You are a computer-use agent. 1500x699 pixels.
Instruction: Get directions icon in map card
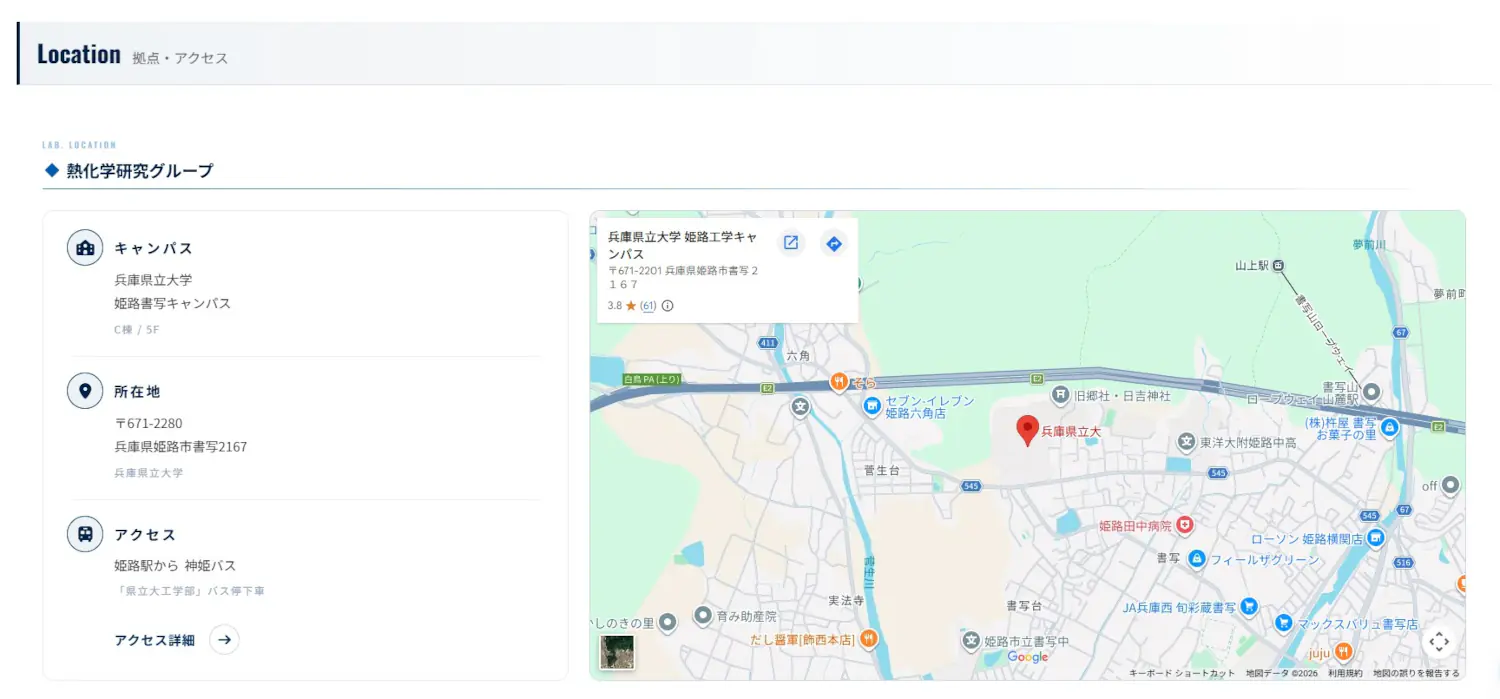coord(834,243)
